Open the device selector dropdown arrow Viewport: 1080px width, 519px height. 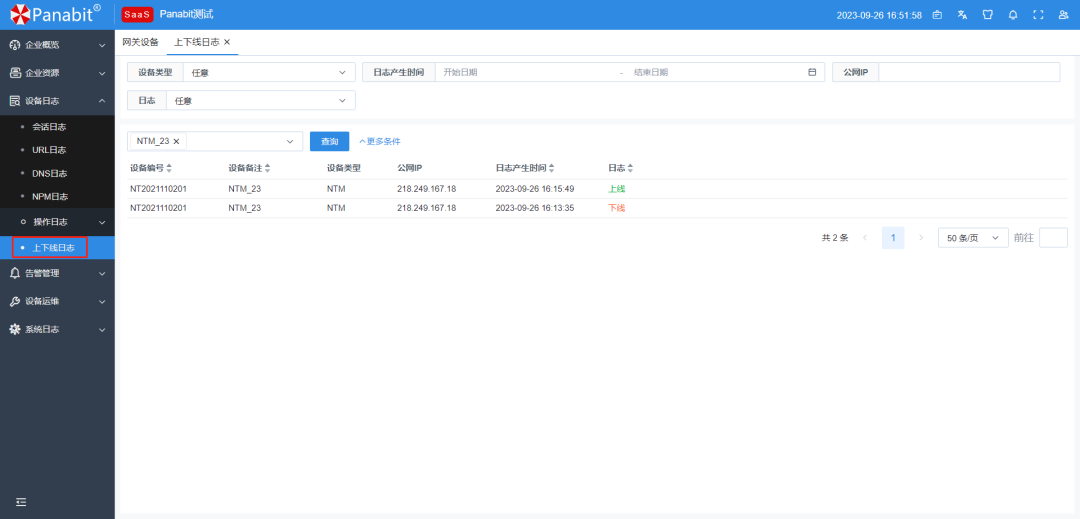[290, 141]
